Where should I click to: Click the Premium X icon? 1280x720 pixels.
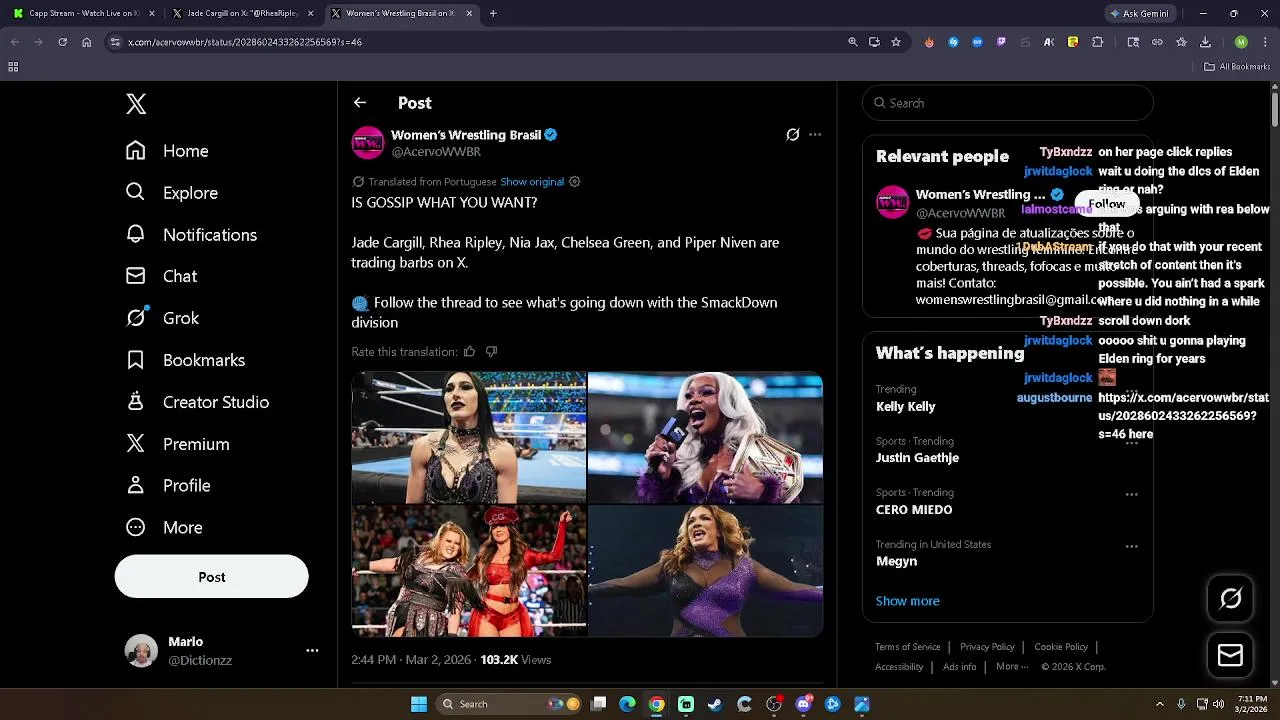tap(136, 444)
